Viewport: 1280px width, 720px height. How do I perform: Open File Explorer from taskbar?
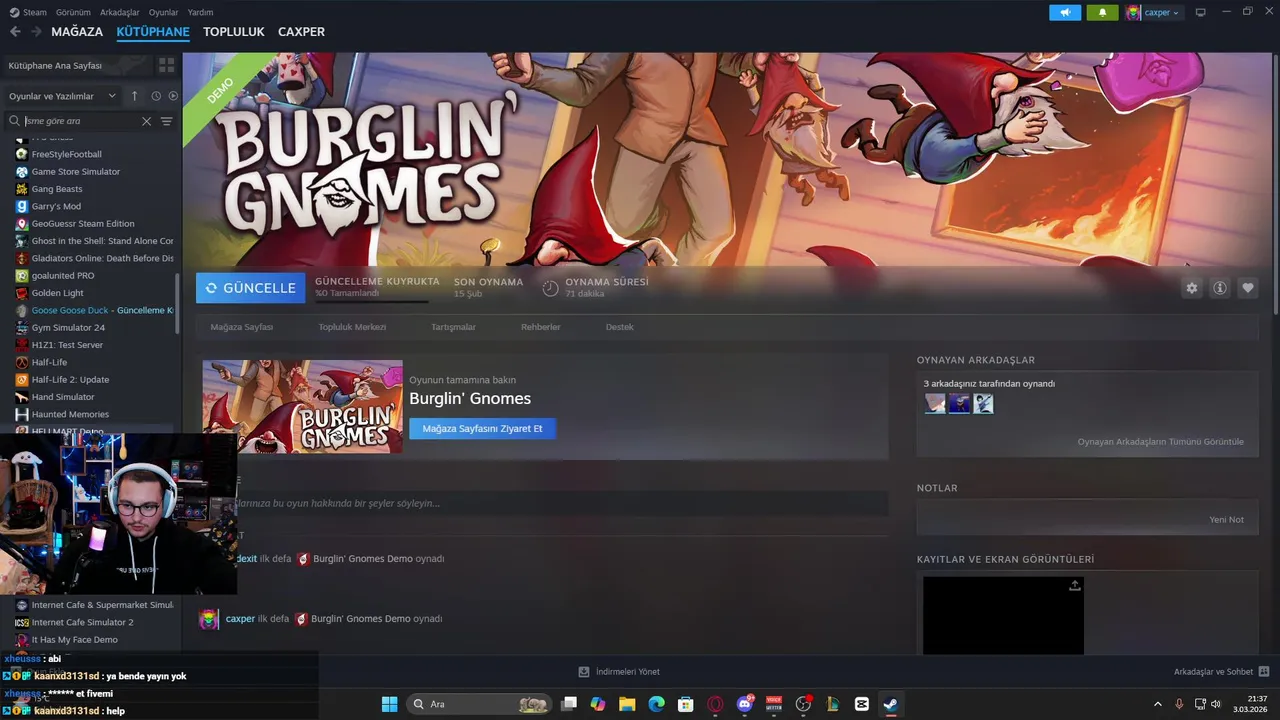tap(627, 704)
